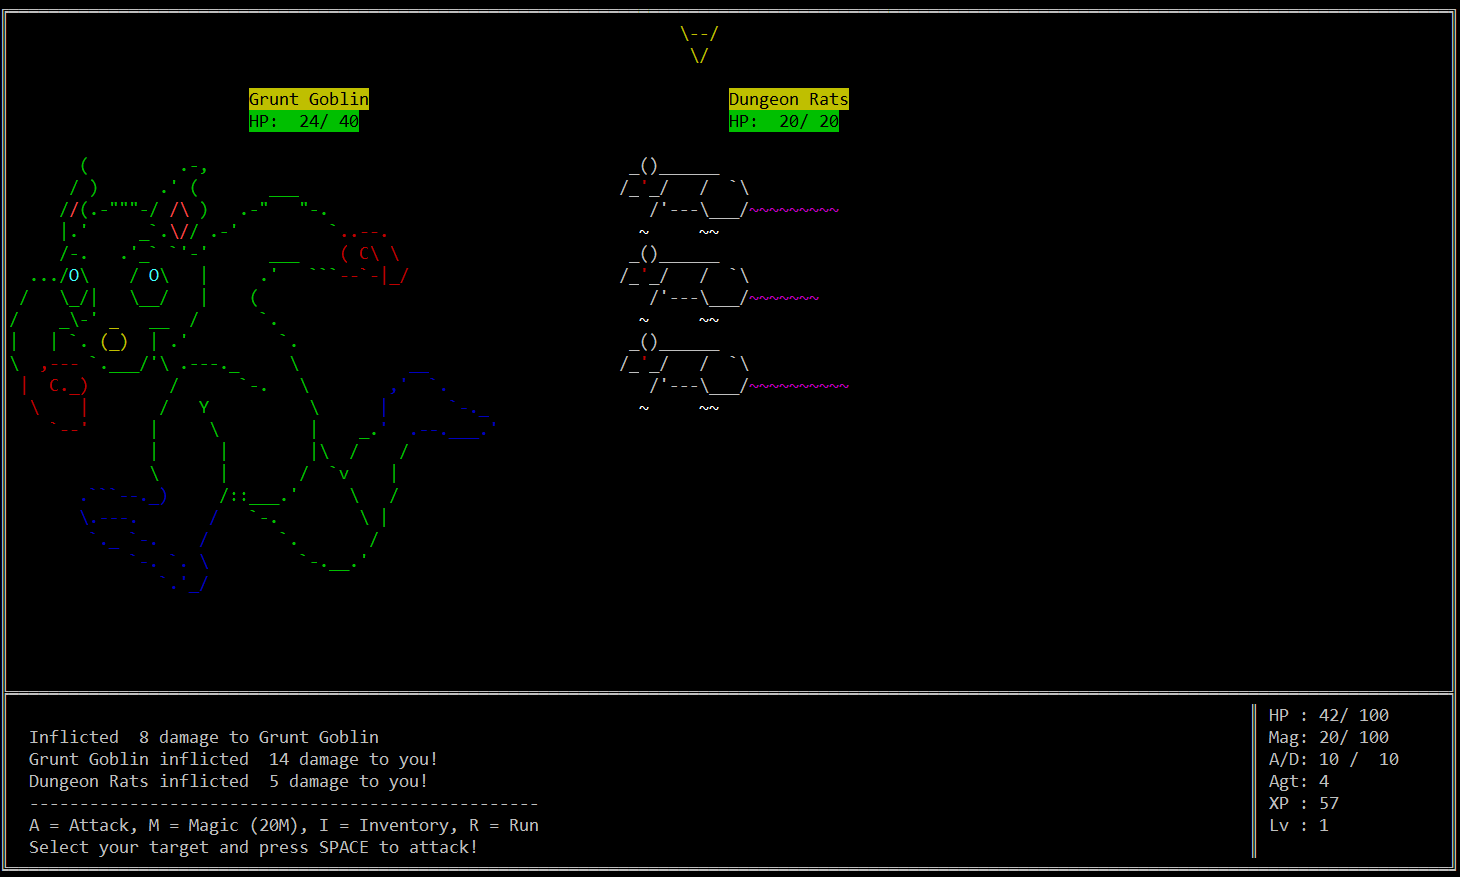Click the A/D 10/10 stat
1460x877 pixels.
(1334, 759)
